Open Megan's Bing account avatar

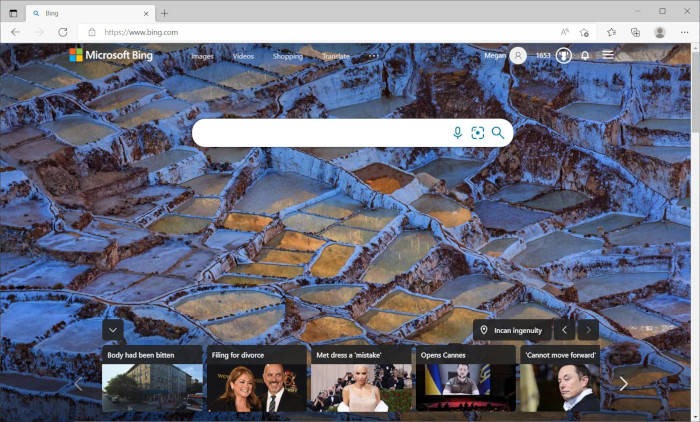coord(518,55)
